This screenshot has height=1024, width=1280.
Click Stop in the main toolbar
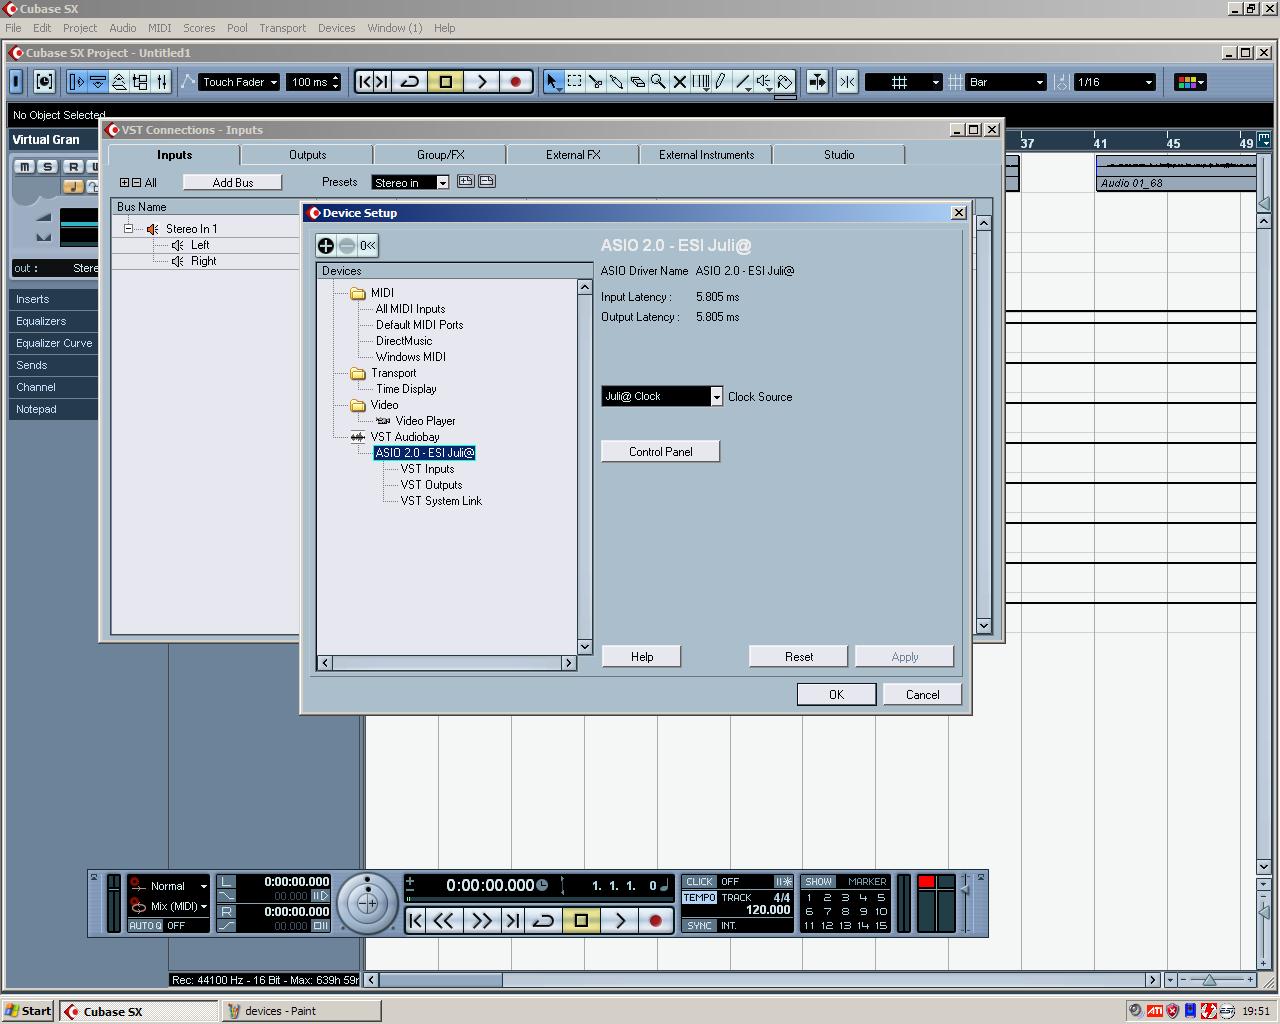click(x=446, y=82)
